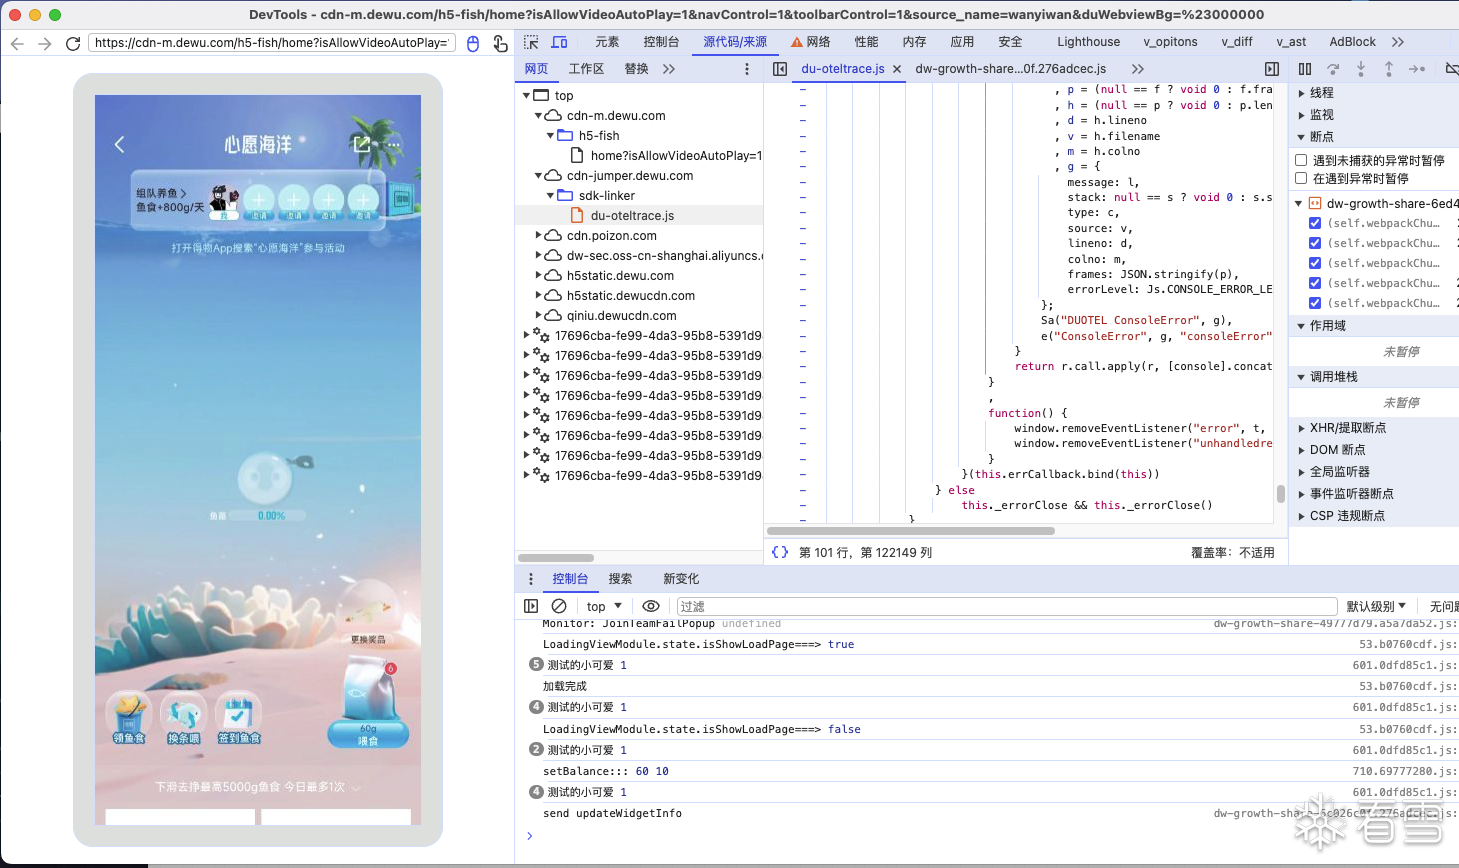Click the pretty-print braces icon
The height and width of the screenshot is (868, 1459).
[780, 552]
